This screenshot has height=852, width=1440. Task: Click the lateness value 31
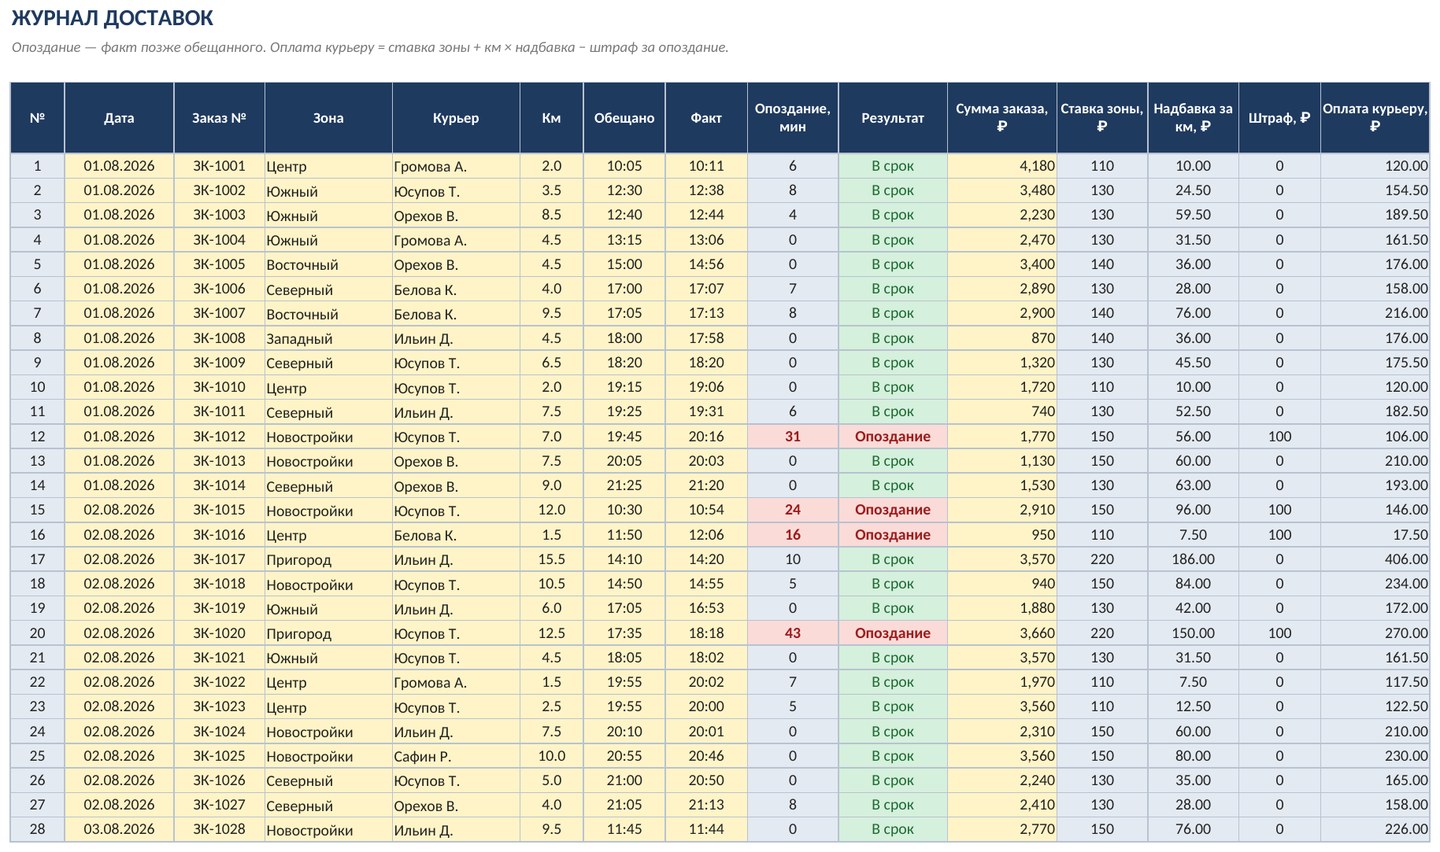pos(793,436)
